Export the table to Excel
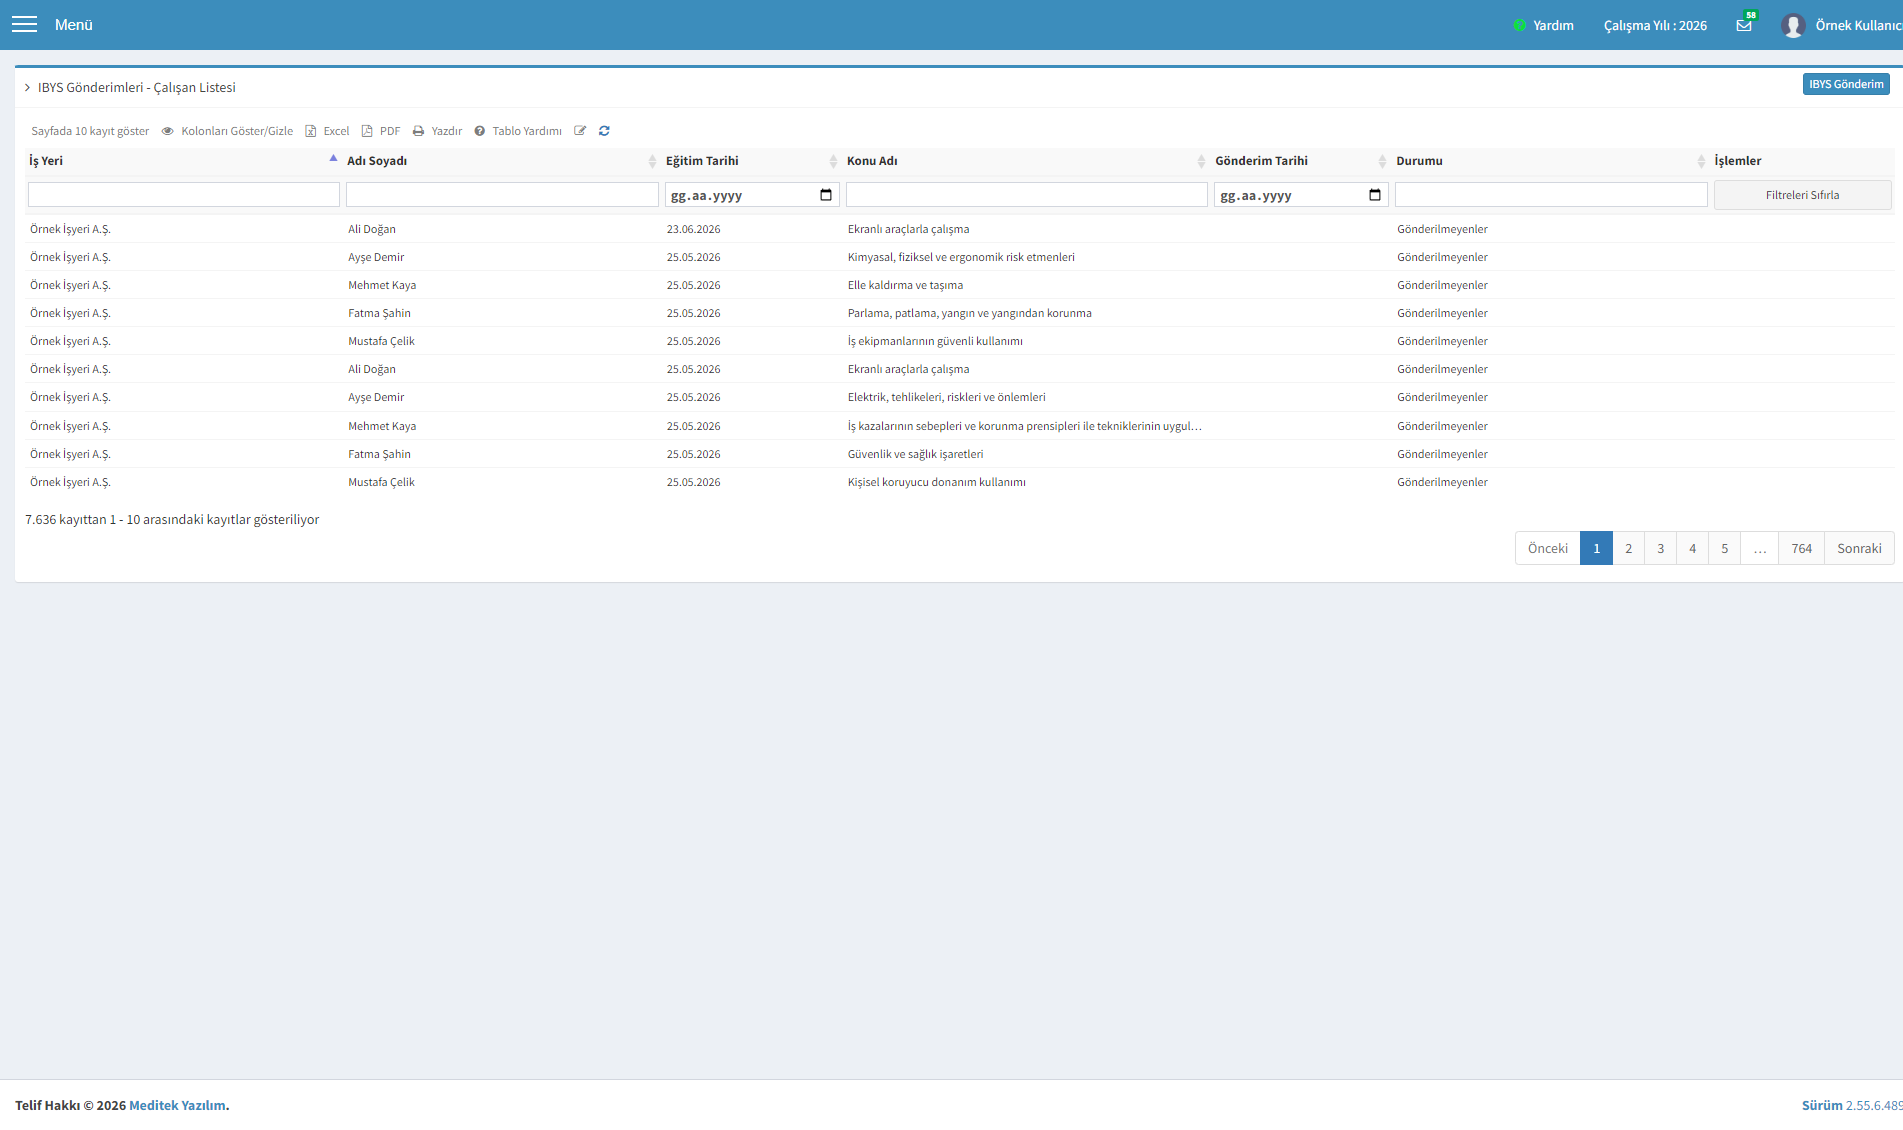 point(327,131)
